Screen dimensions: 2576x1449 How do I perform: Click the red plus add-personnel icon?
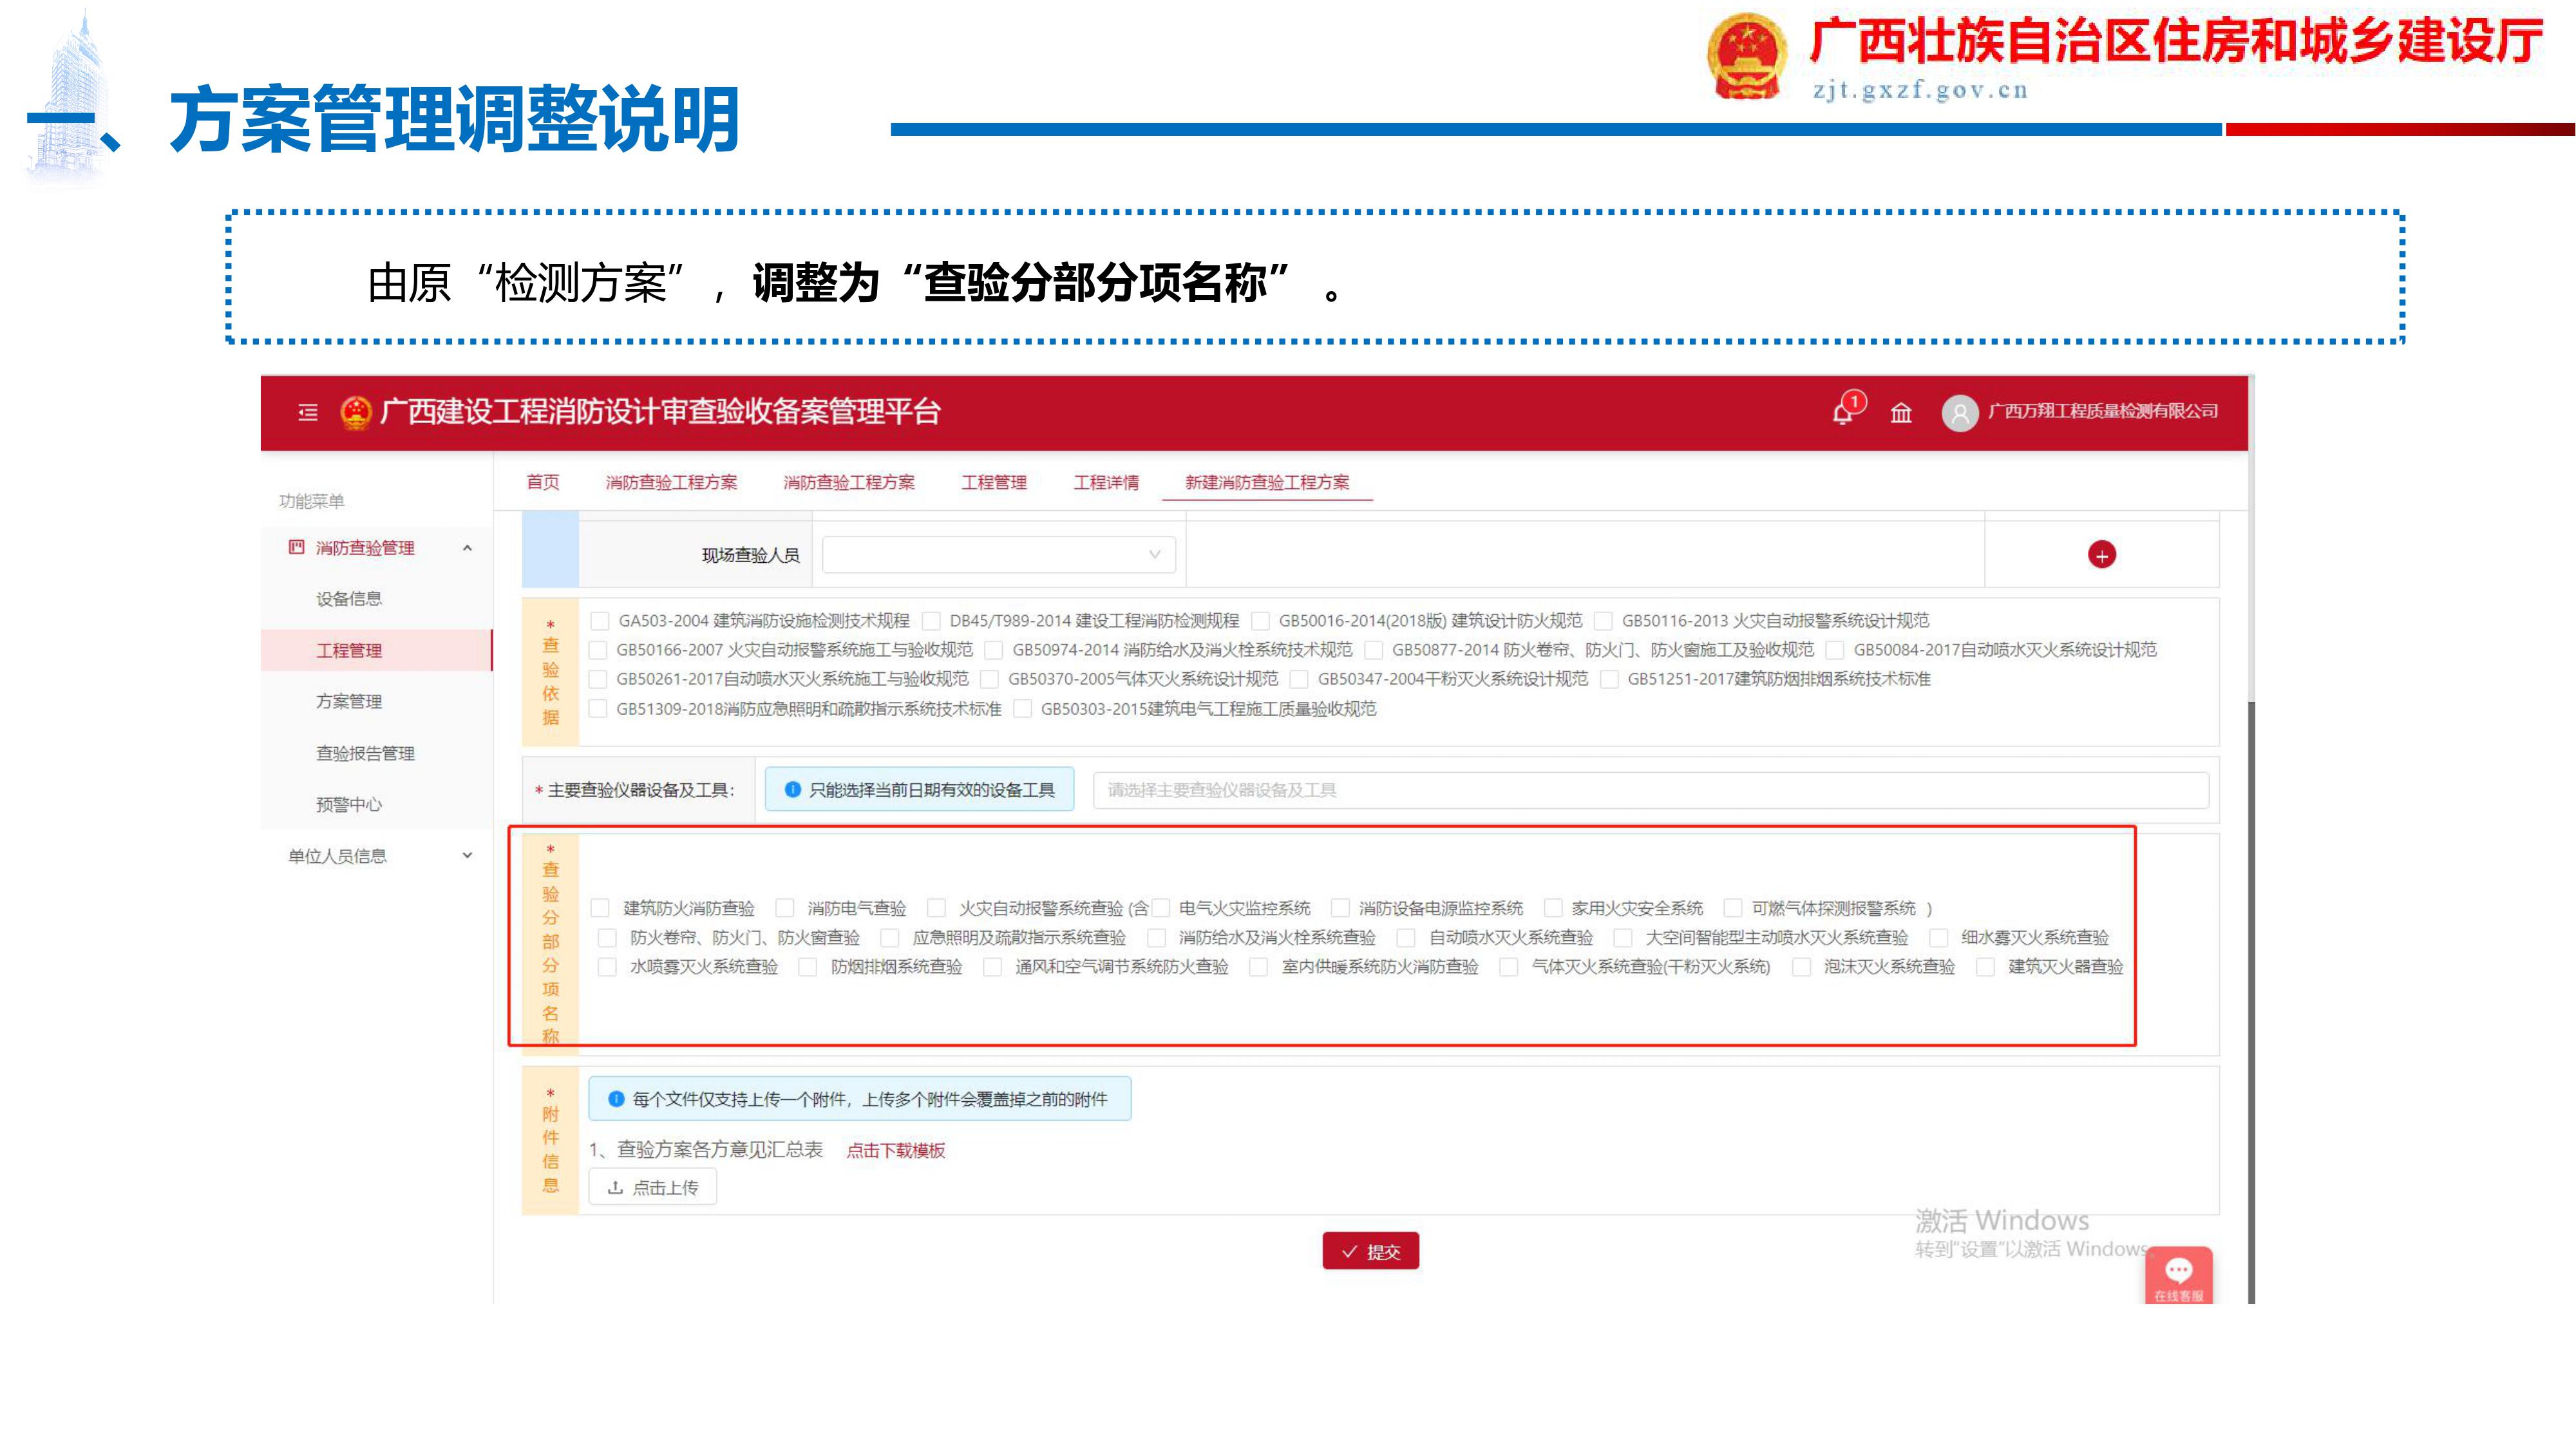click(2101, 555)
